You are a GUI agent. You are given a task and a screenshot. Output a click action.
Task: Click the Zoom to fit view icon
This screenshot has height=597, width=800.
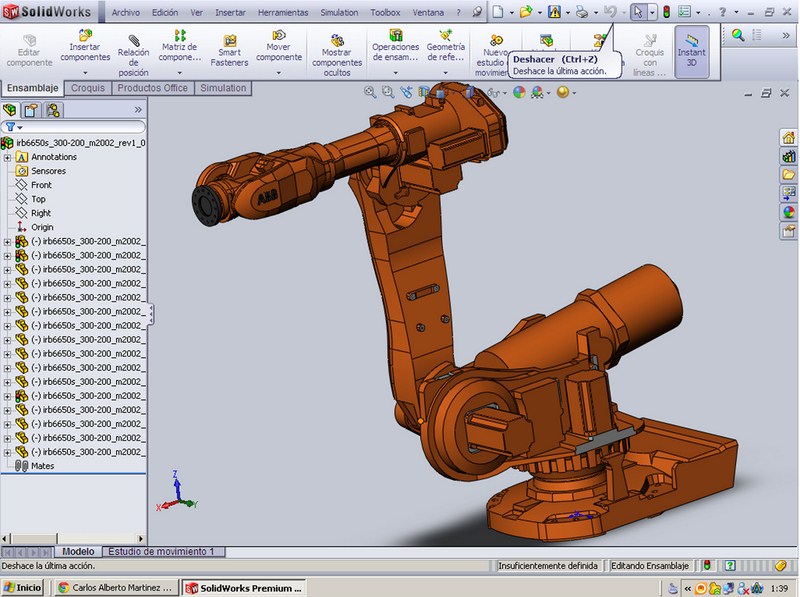point(370,92)
